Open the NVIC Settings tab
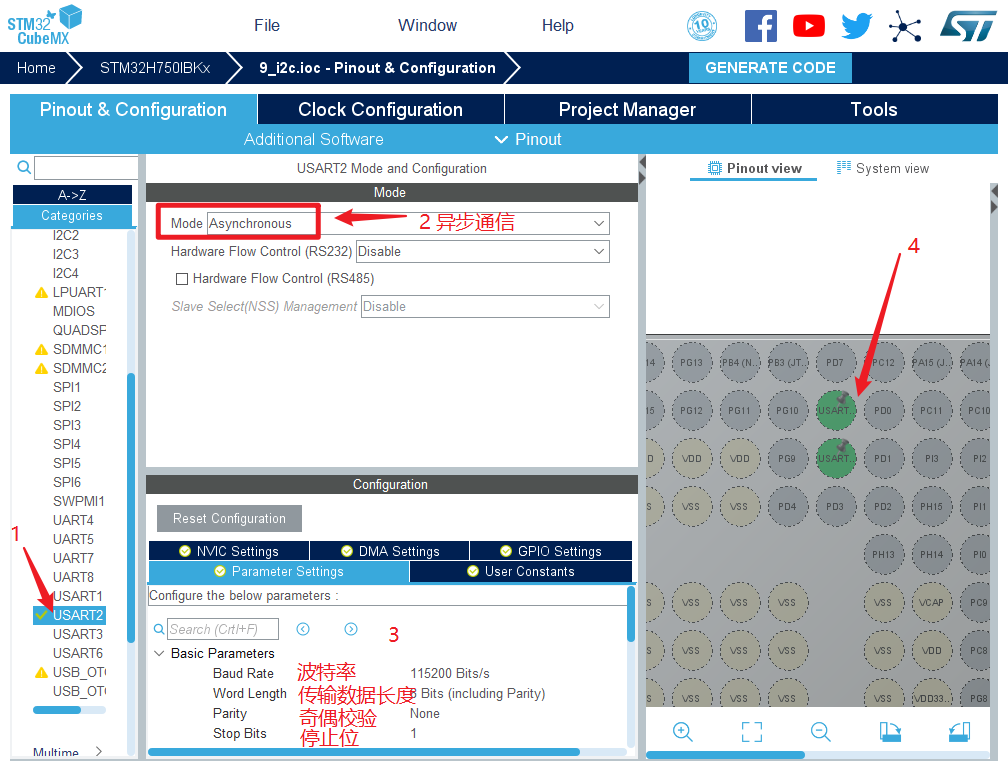This screenshot has height=771, width=1008. tap(229, 551)
